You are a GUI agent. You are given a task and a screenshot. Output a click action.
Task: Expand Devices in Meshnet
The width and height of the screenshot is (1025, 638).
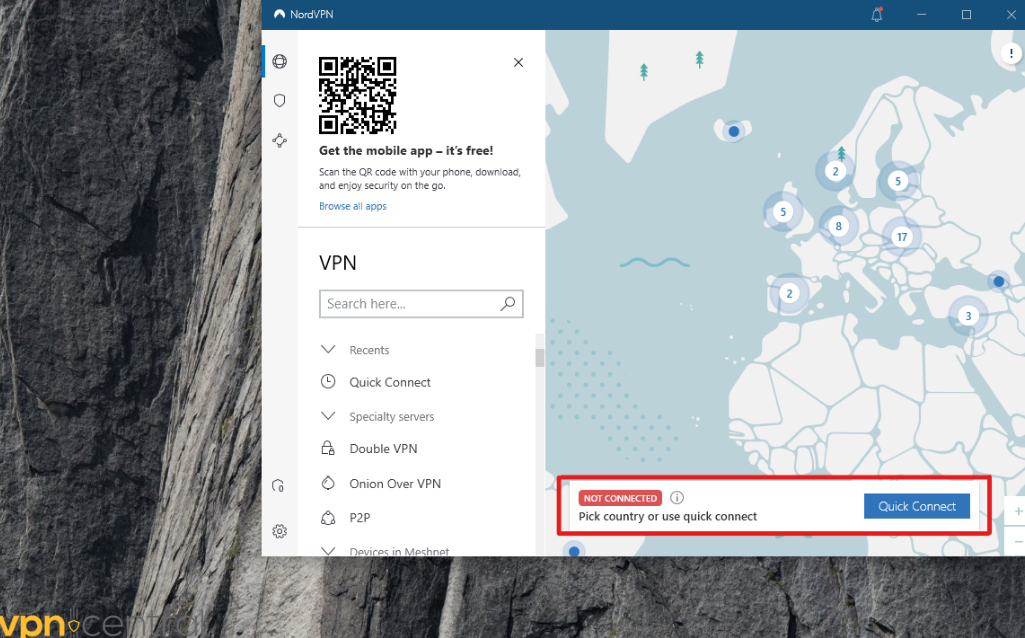pyautogui.click(x=329, y=550)
